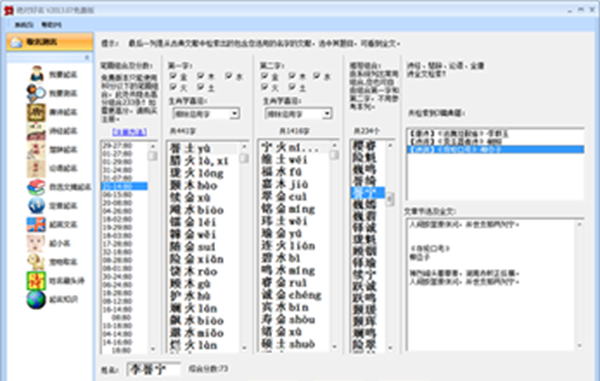Open the magnifier-and-person name test entry

(36, 93)
